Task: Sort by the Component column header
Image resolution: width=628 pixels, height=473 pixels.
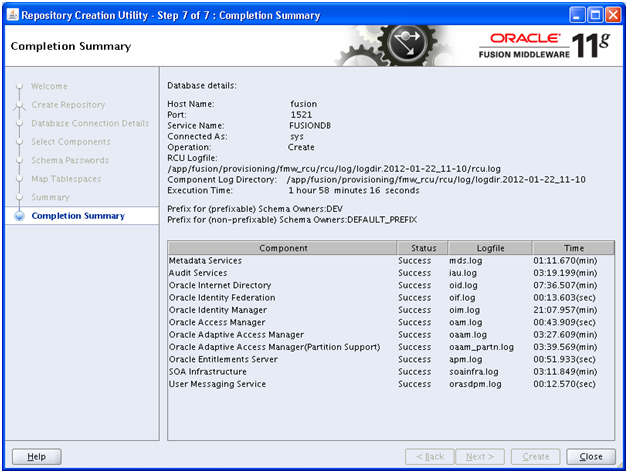Action: tap(283, 248)
